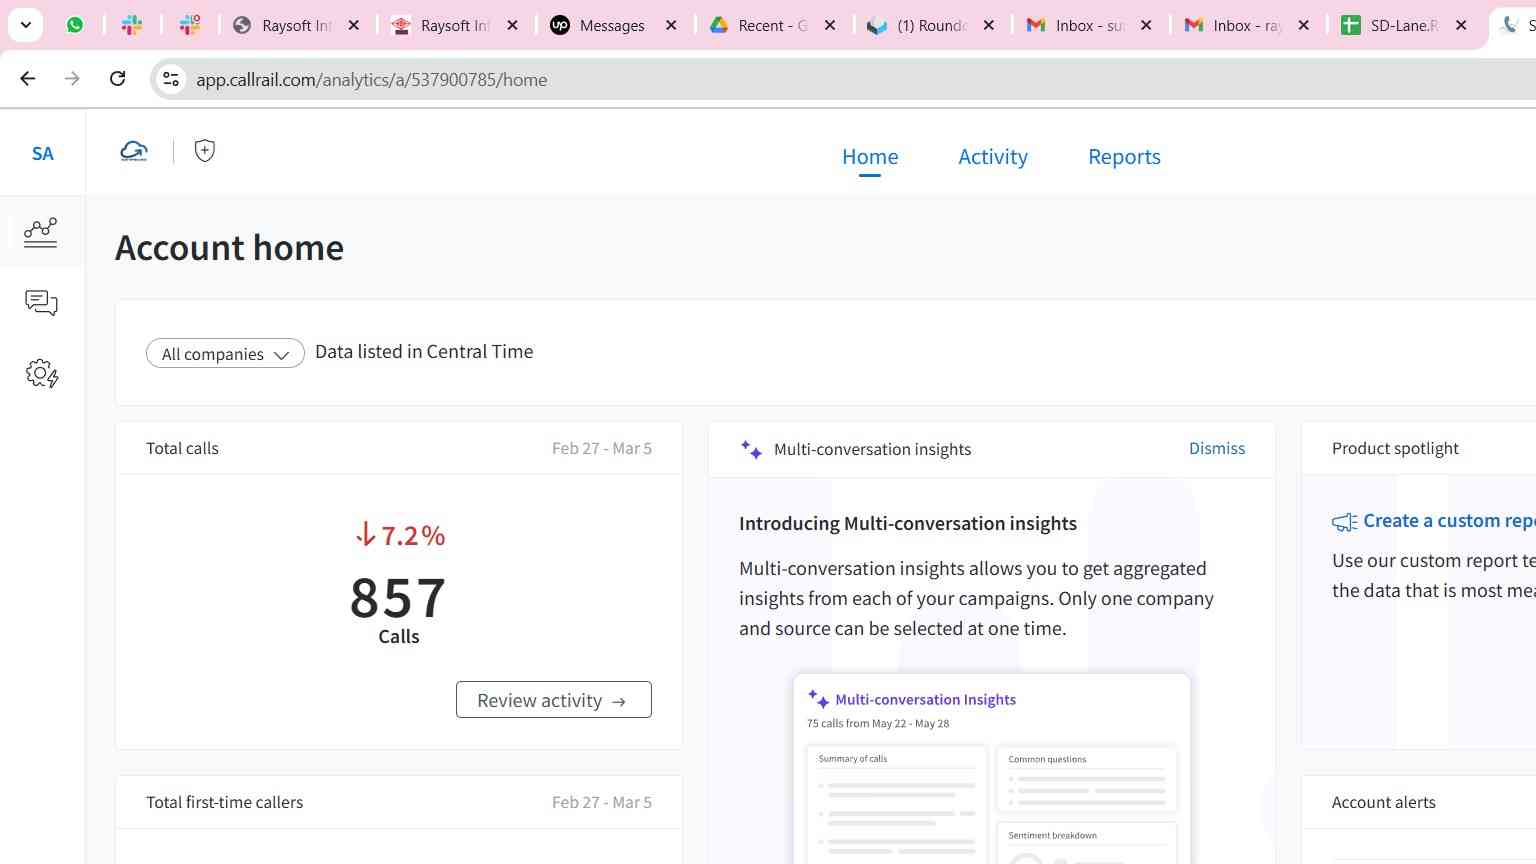
Task: Click the company cloud logo icon
Action: tap(134, 151)
